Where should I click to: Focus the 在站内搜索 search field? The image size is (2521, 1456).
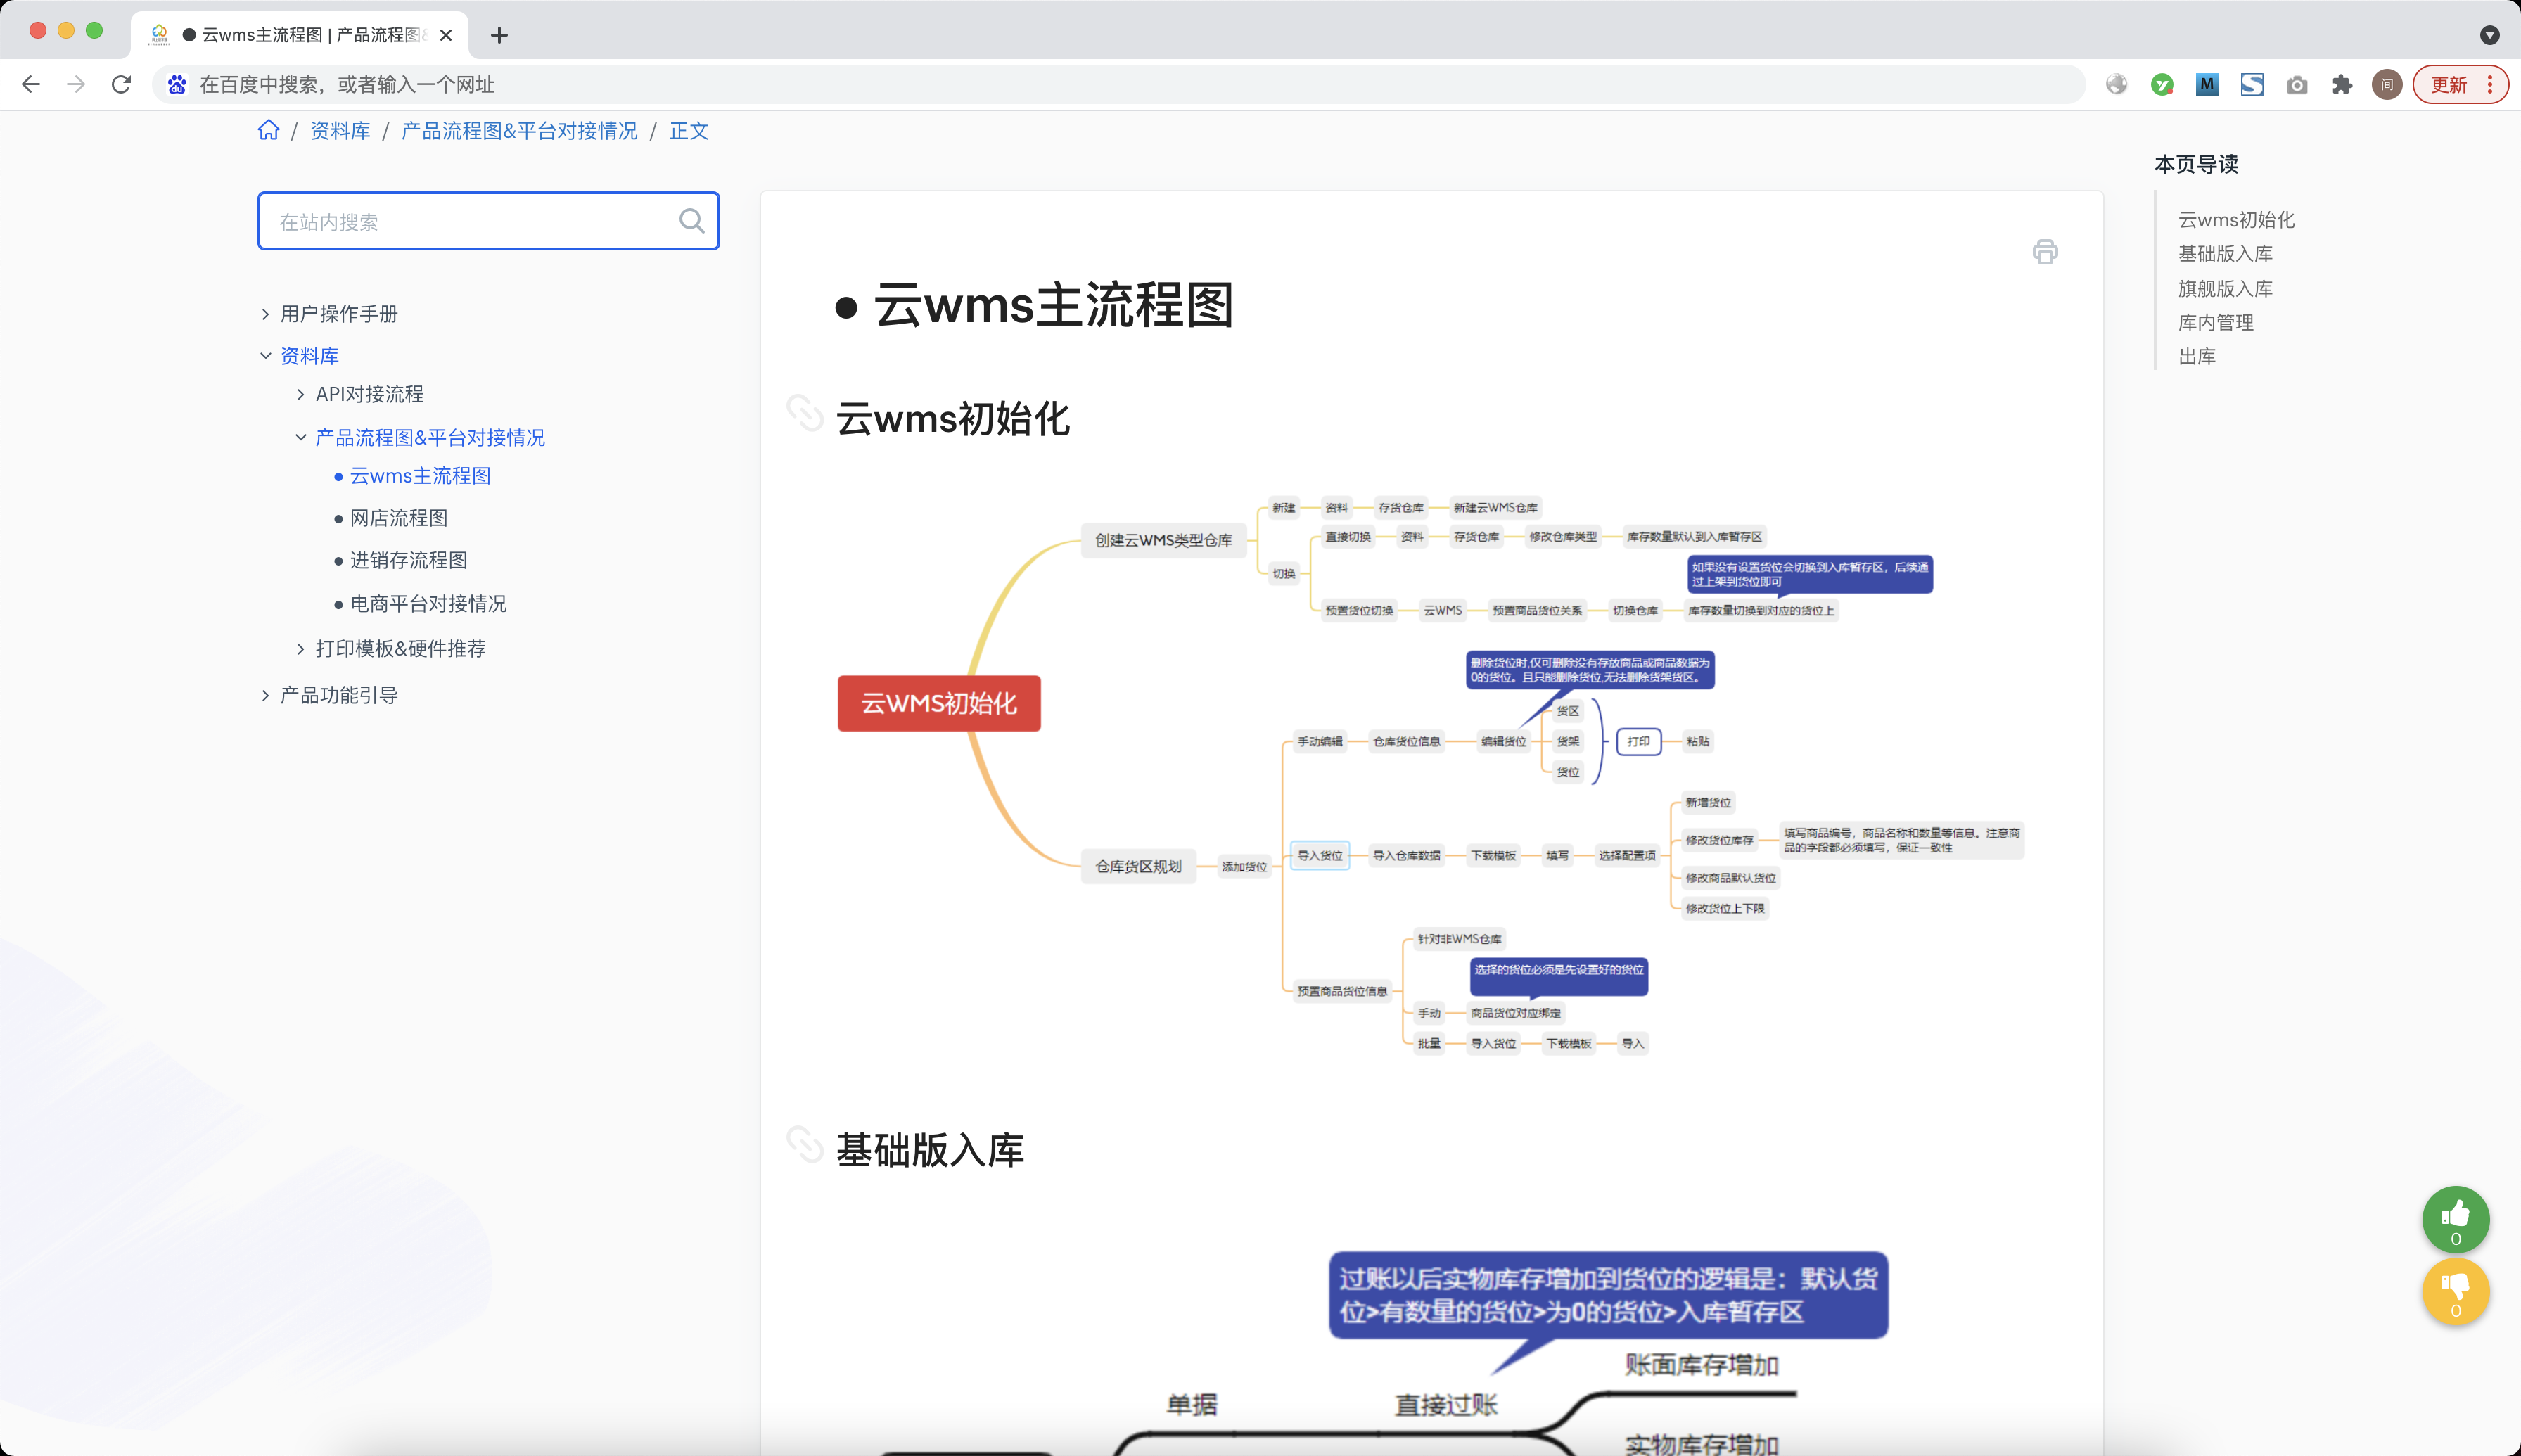coord(488,221)
